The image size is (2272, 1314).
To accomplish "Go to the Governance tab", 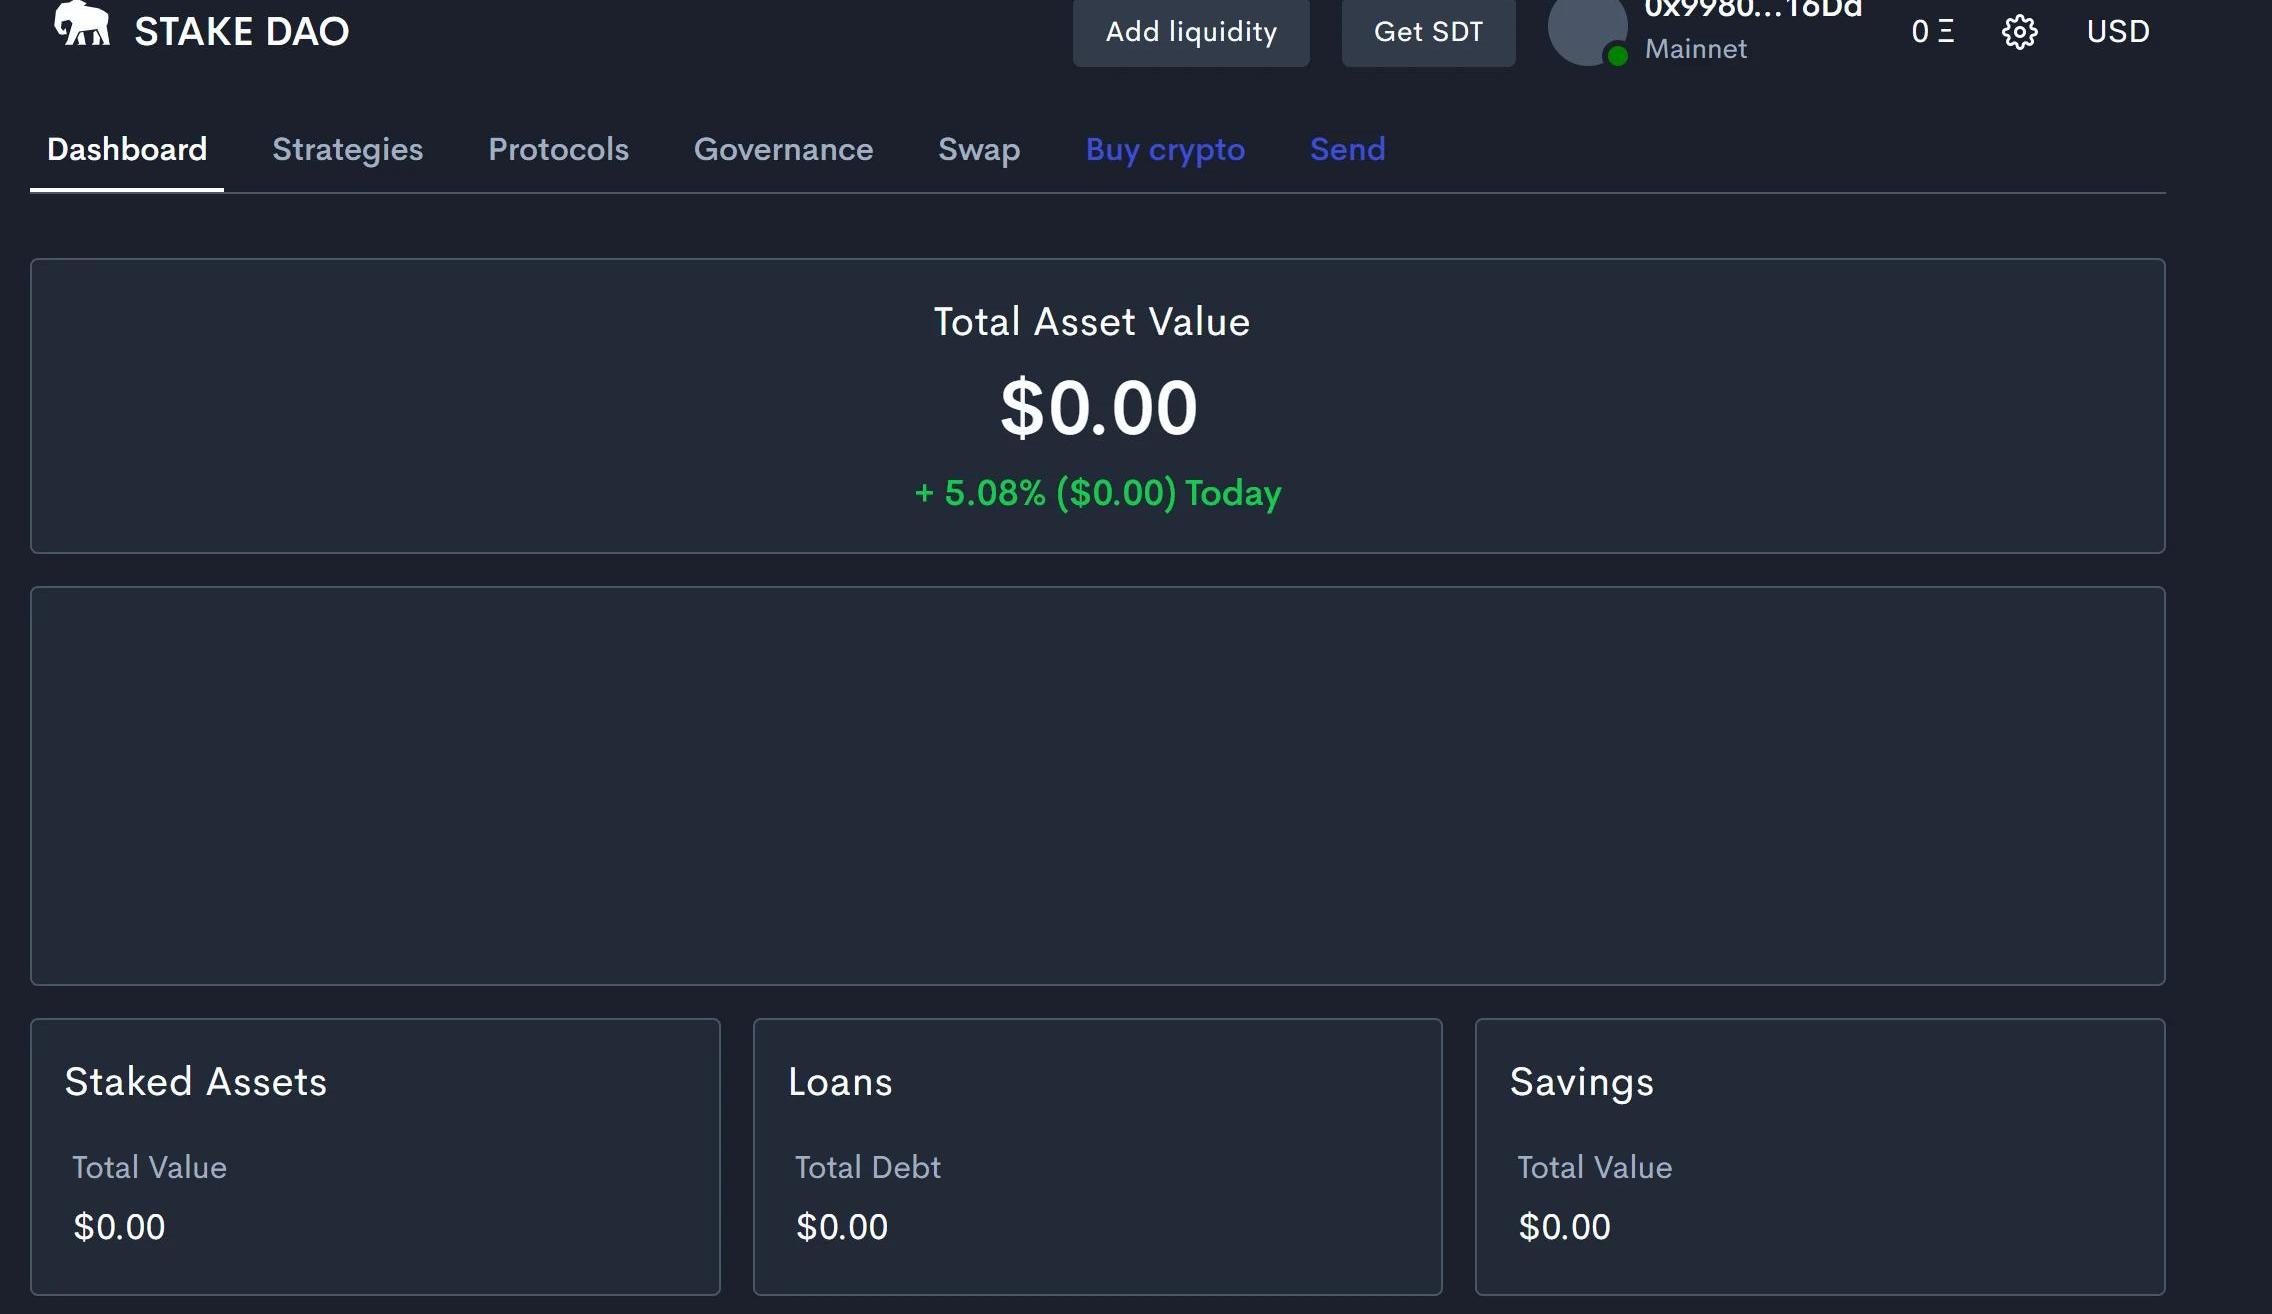I will (x=783, y=150).
